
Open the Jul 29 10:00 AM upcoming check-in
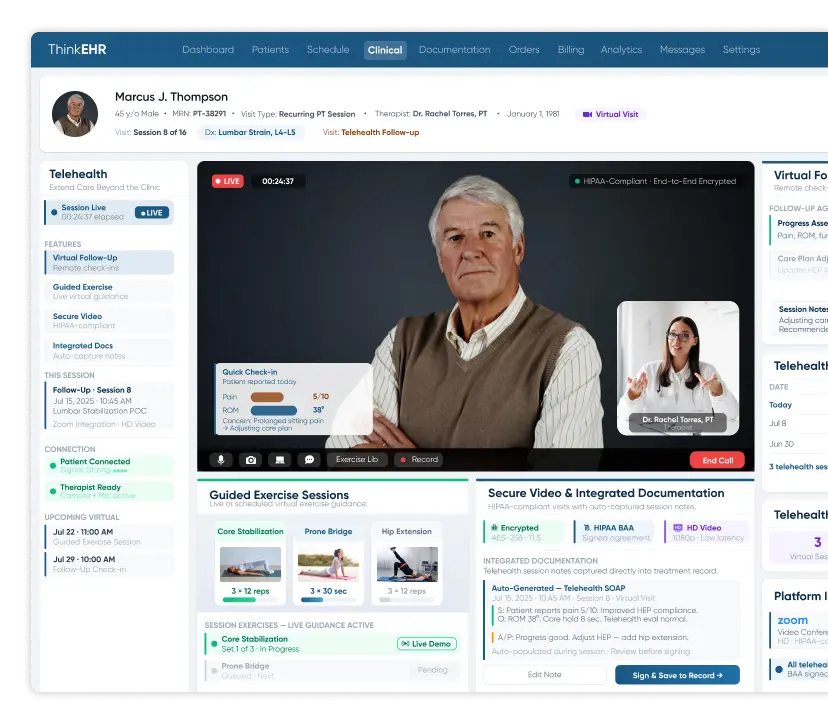tap(109, 564)
